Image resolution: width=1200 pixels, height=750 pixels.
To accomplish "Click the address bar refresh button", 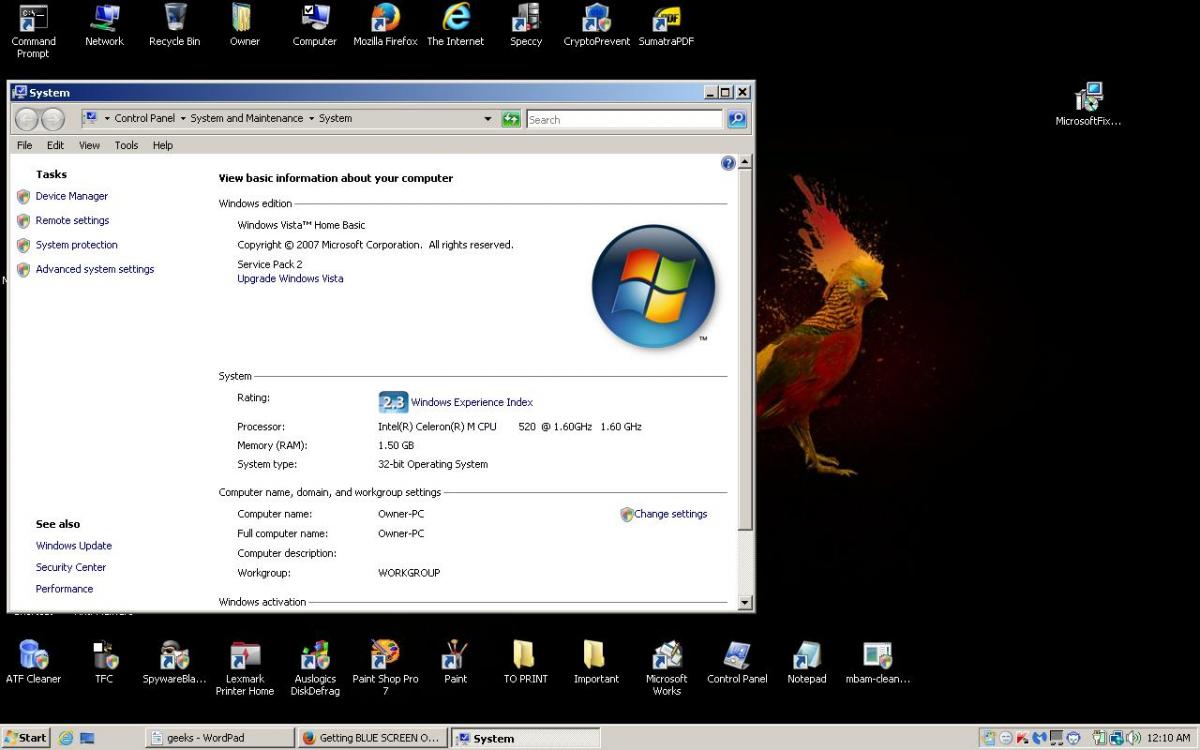I will click(x=511, y=119).
